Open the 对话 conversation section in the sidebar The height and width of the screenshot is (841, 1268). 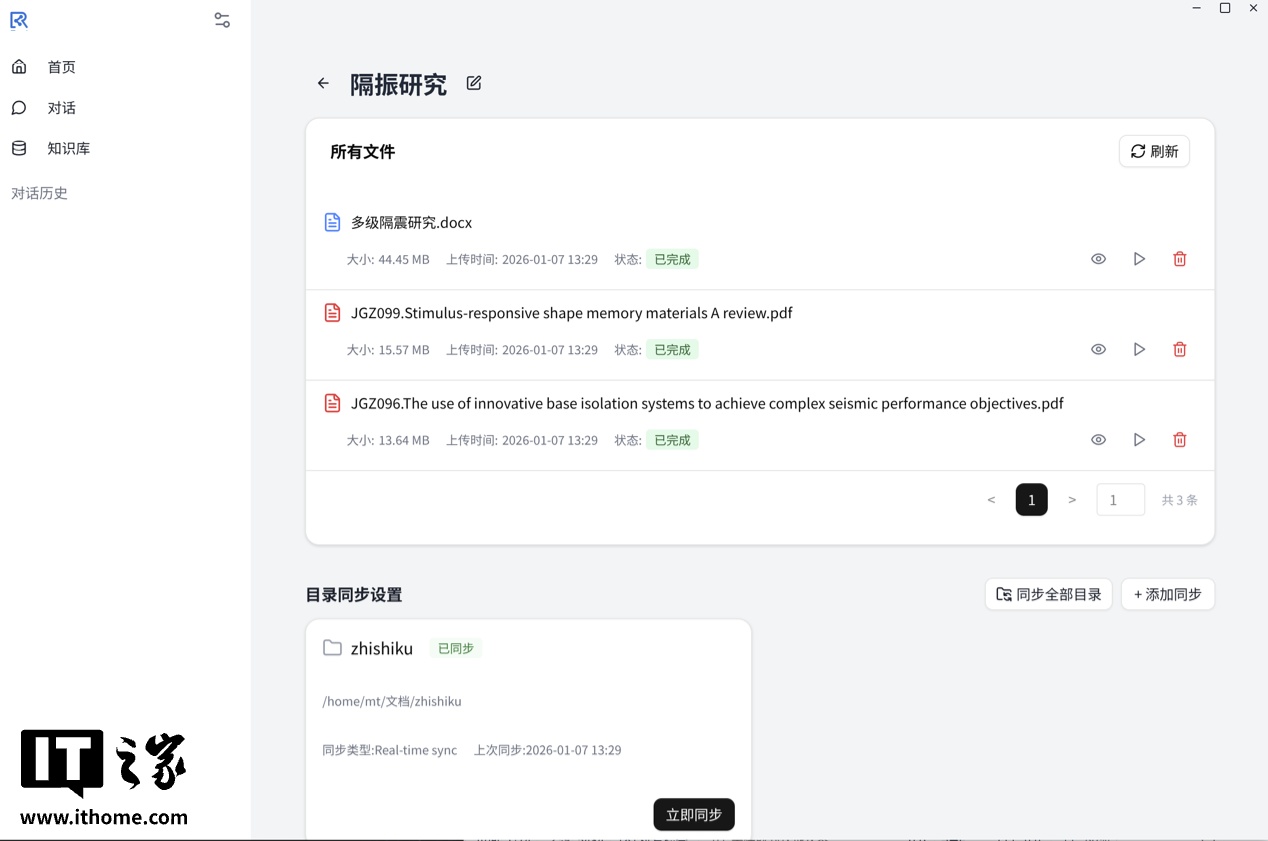(61, 107)
